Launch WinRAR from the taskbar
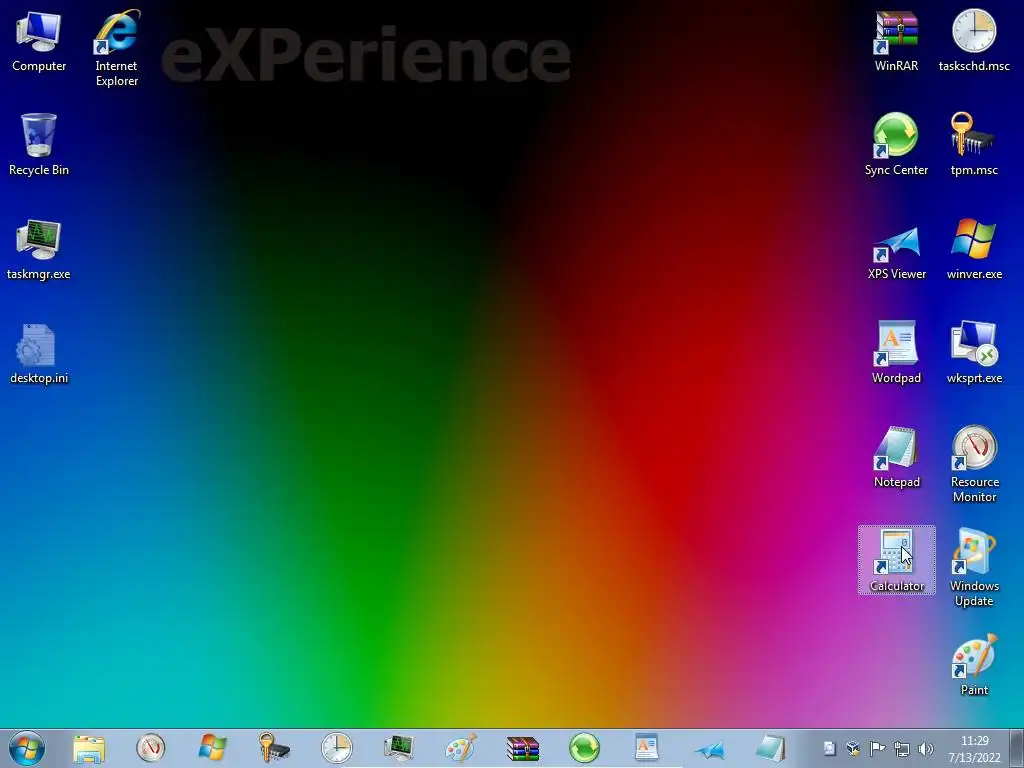 (x=522, y=748)
